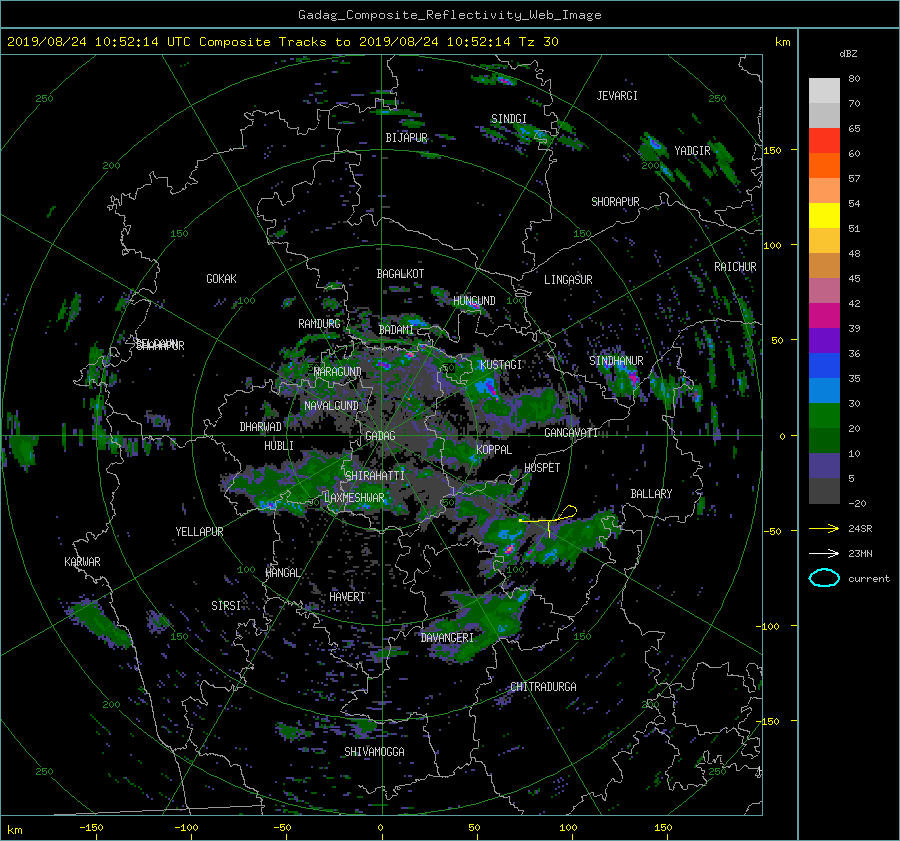The image size is (900, 841).
Task: Select the mauve pink 42-45 dBZ swatch
Action: tap(824, 291)
